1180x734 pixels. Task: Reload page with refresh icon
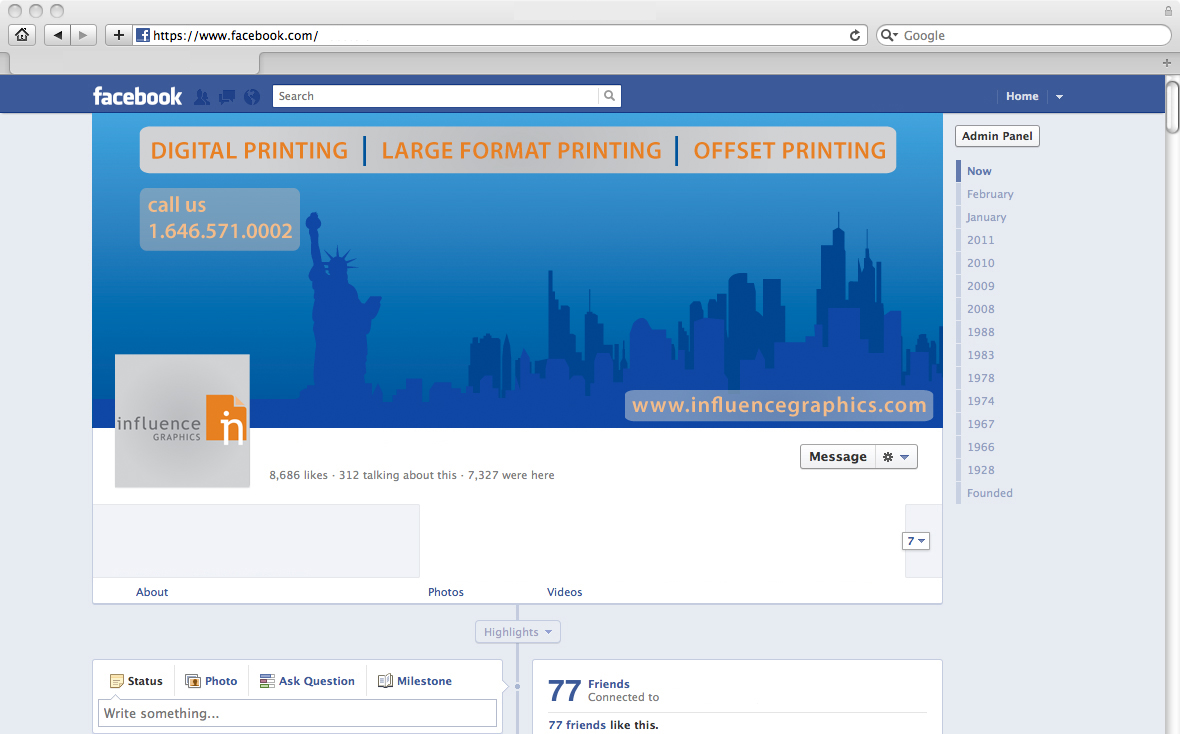point(854,35)
